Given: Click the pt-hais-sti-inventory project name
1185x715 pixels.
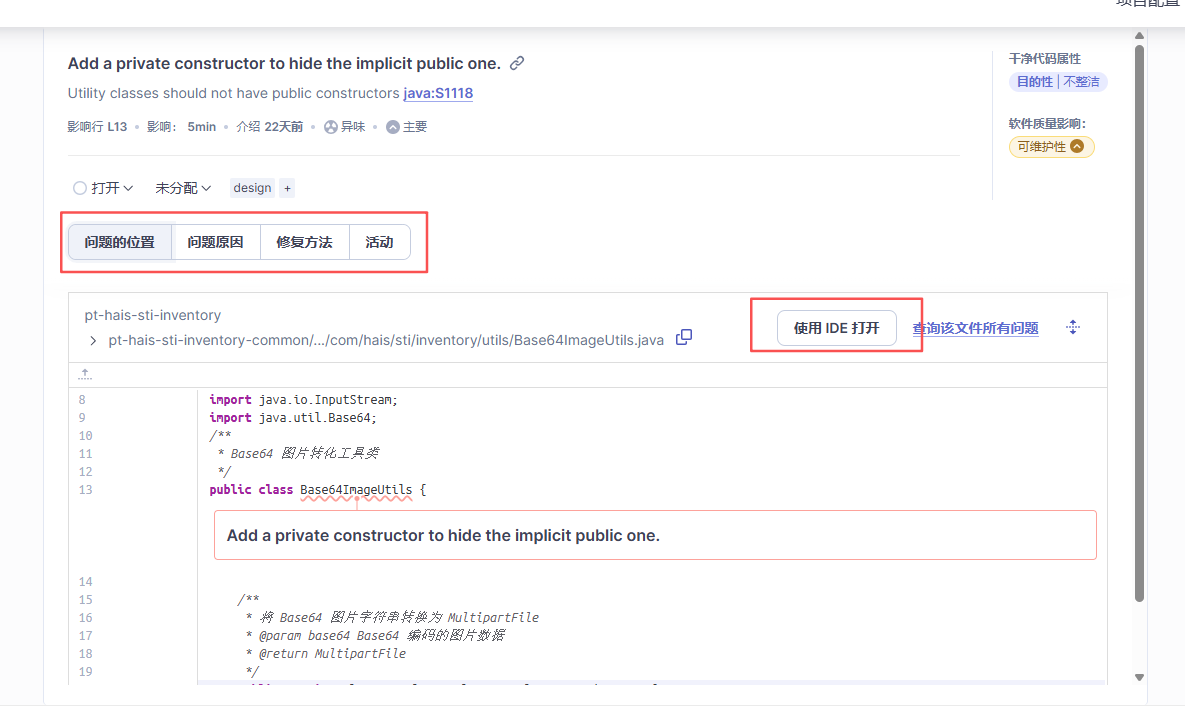Looking at the screenshot, I should pos(153,315).
